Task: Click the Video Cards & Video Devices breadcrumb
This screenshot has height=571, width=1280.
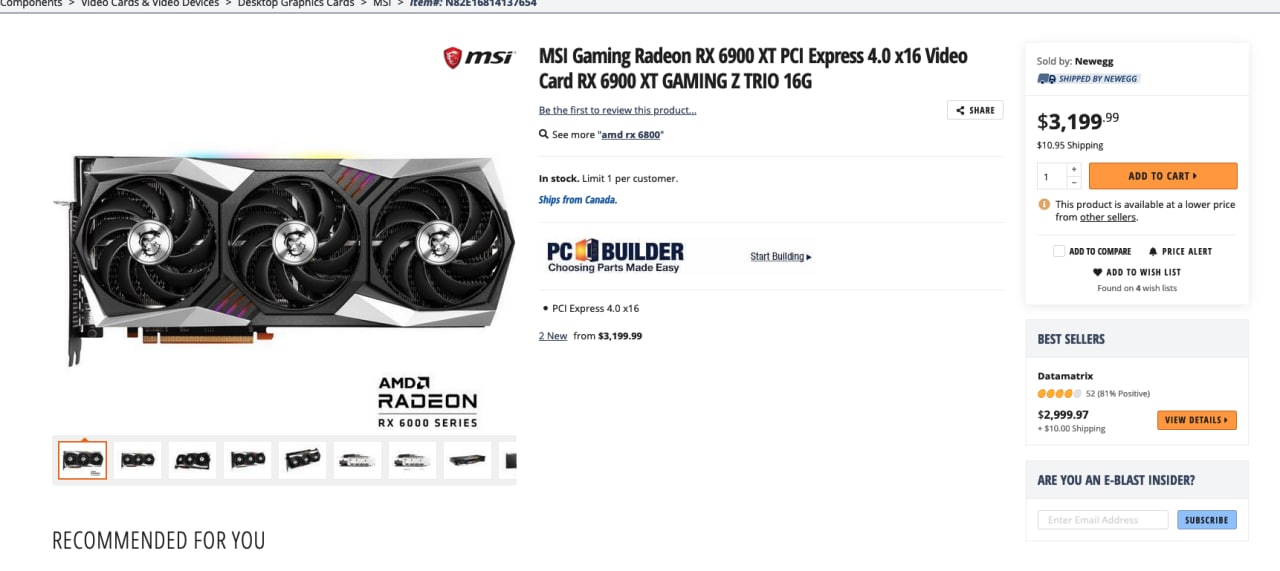Action: pyautogui.click(x=152, y=4)
